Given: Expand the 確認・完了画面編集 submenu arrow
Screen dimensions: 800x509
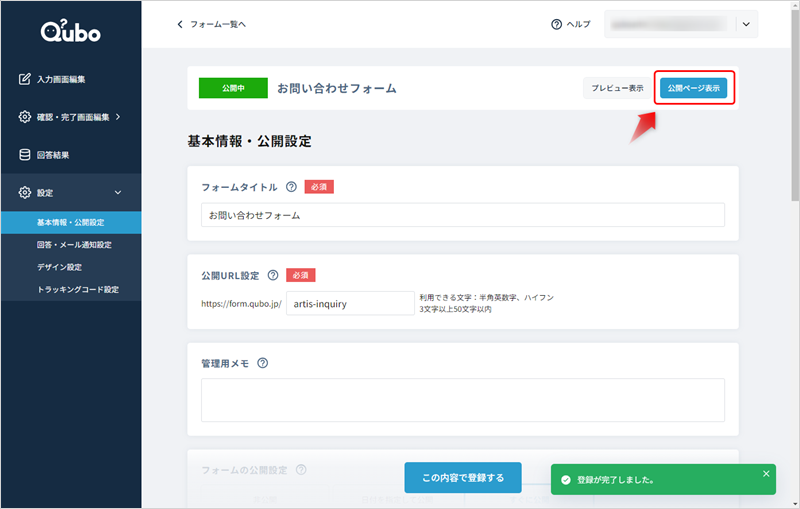Looking at the screenshot, I should click(118, 117).
